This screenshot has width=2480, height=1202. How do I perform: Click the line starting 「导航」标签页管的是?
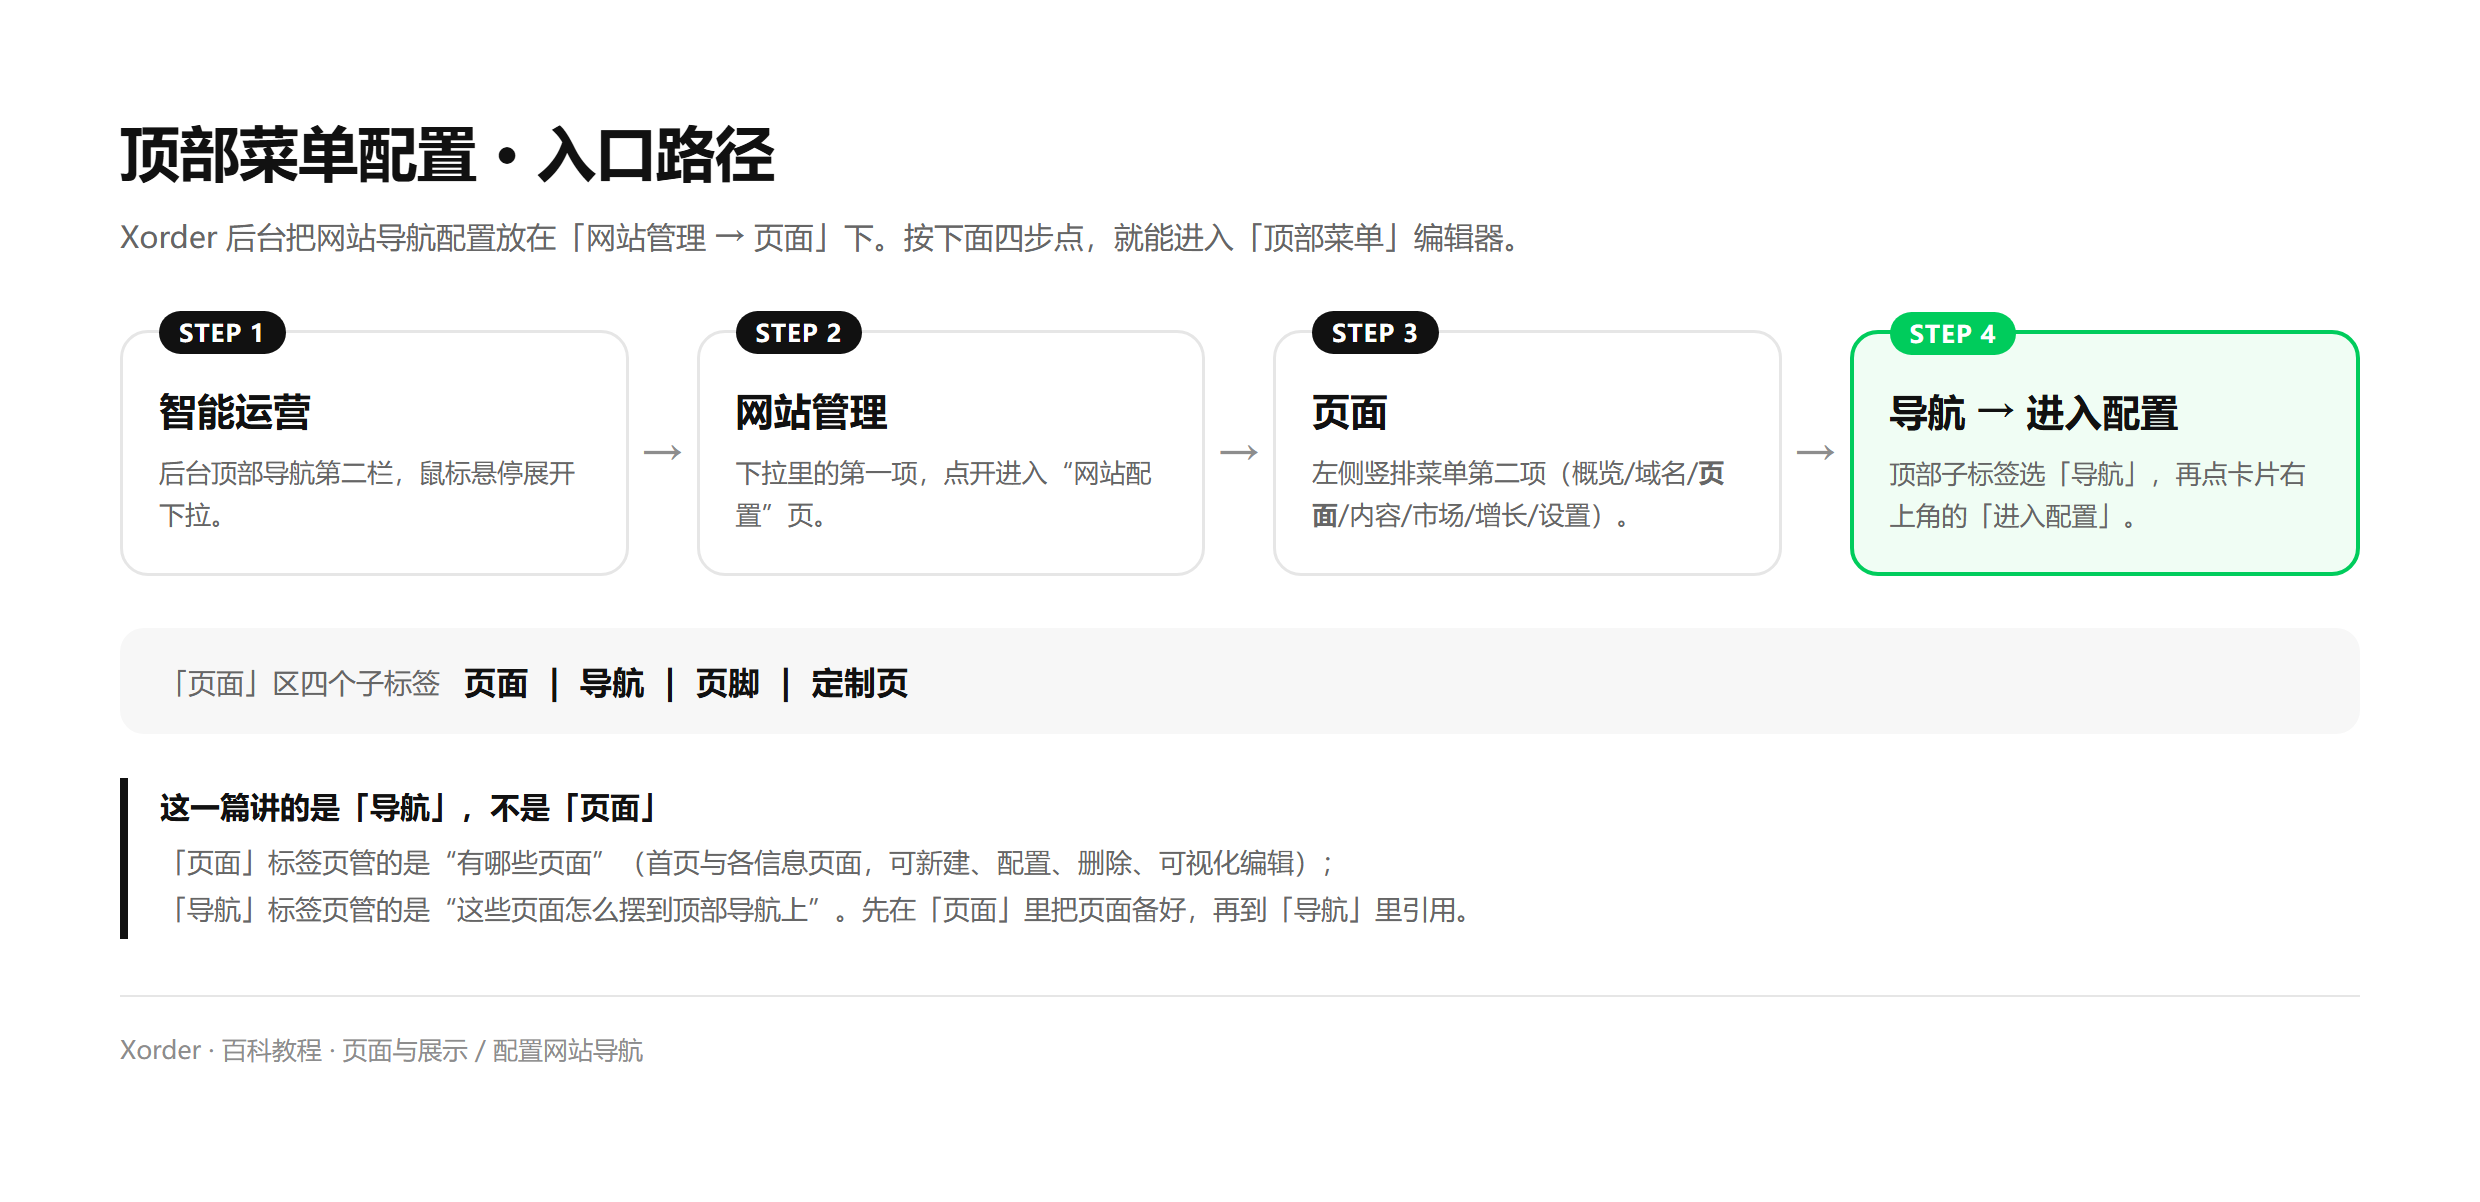[819, 910]
